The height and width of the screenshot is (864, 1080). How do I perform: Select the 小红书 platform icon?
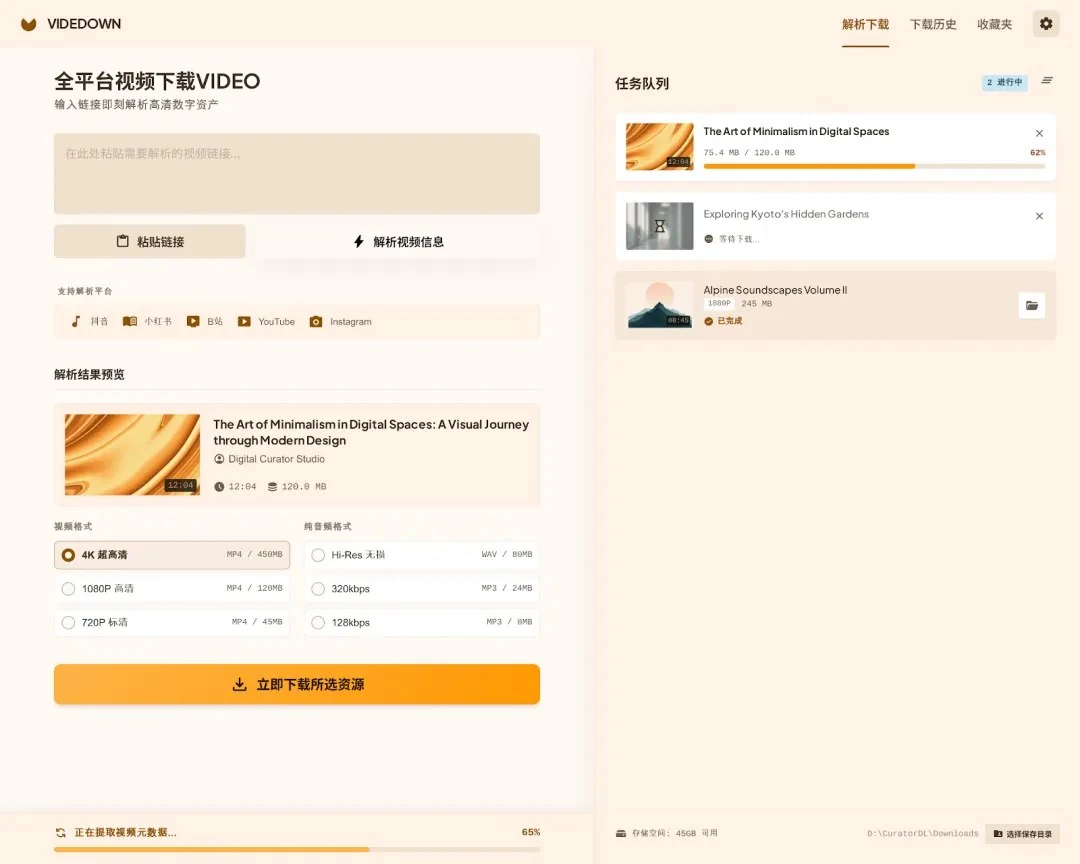click(x=129, y=321)
